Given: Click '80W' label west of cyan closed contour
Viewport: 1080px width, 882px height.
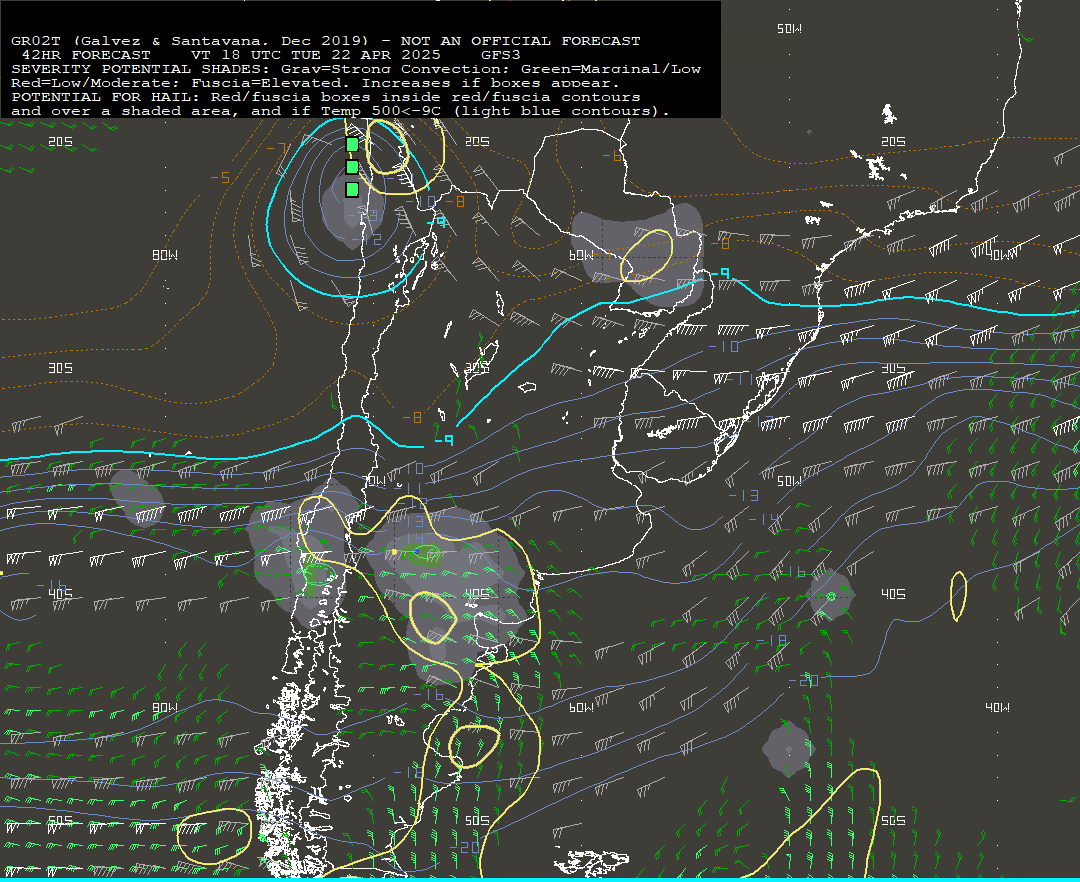Looking at the screenshot, I should click(x=165, y=255).
